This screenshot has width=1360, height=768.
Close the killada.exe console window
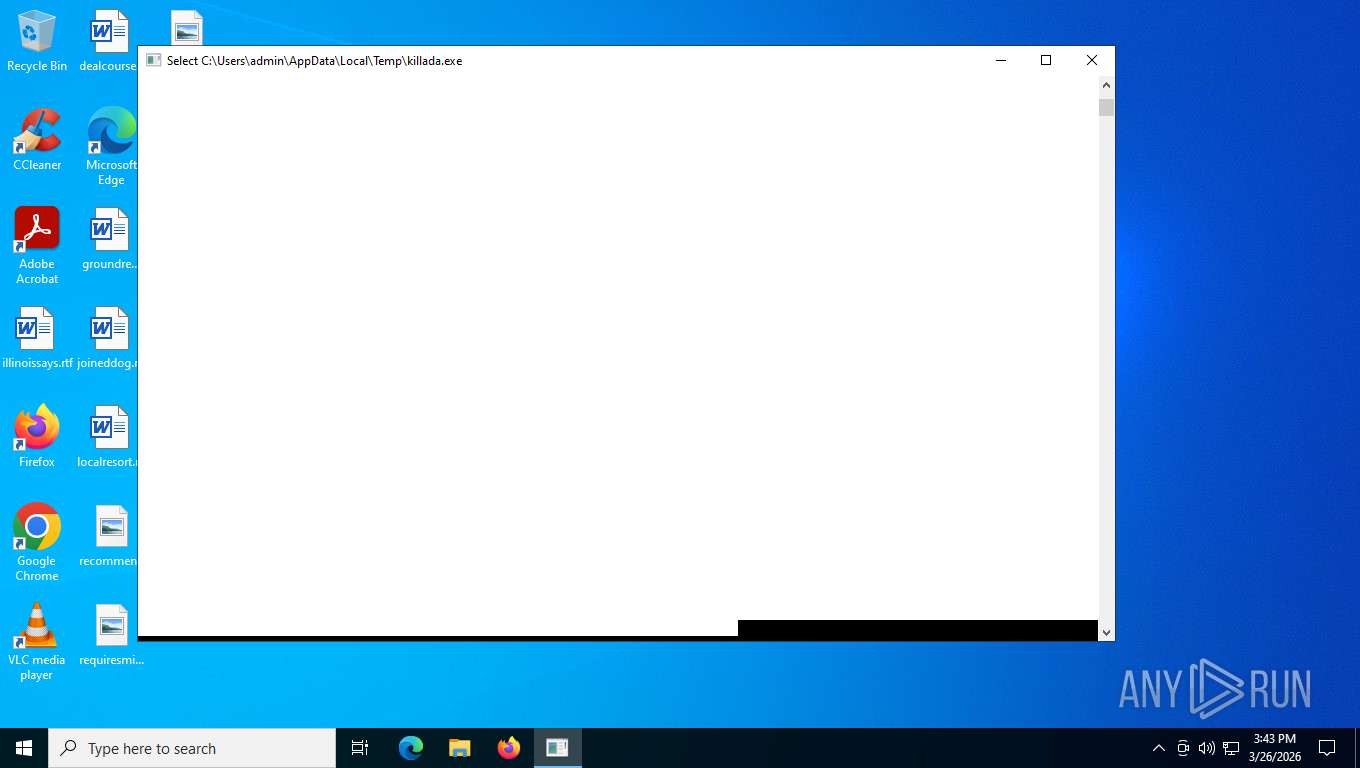click(x=1092, y=60)
